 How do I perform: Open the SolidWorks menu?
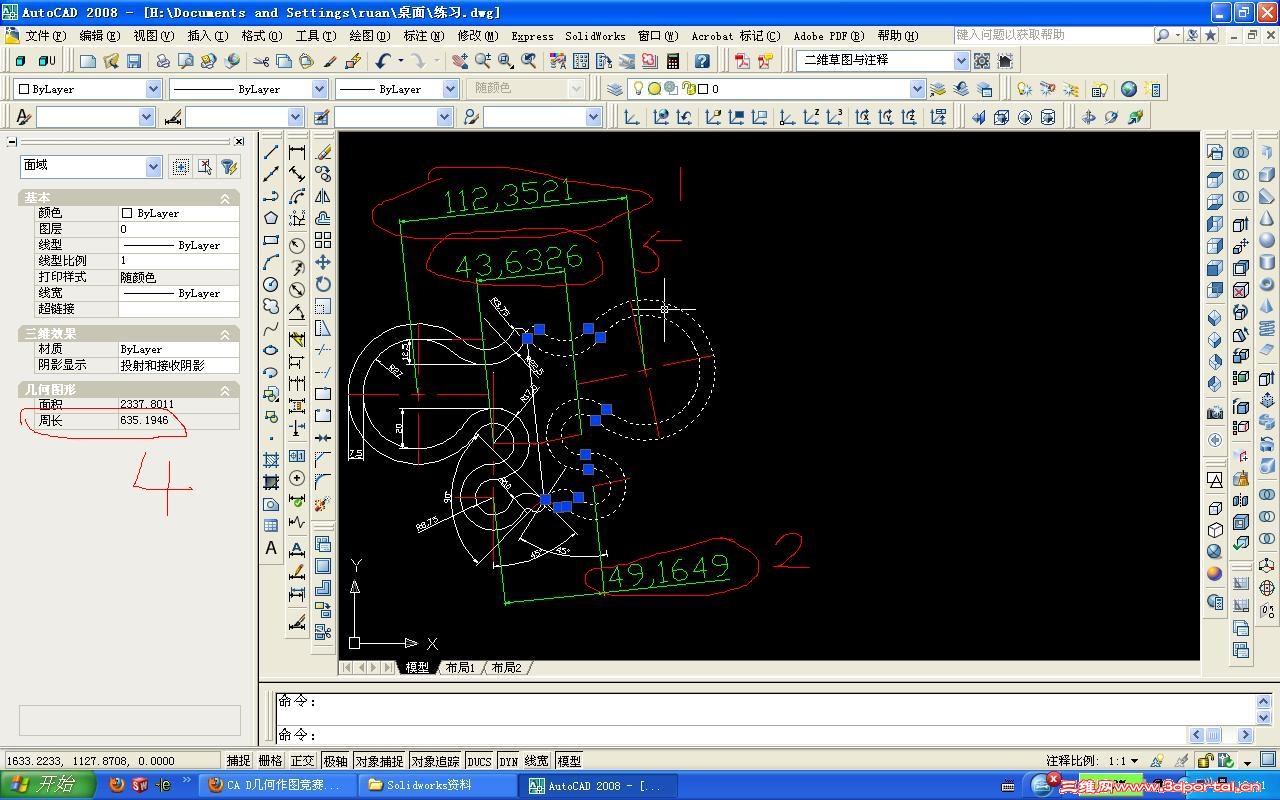click(595, 36)
